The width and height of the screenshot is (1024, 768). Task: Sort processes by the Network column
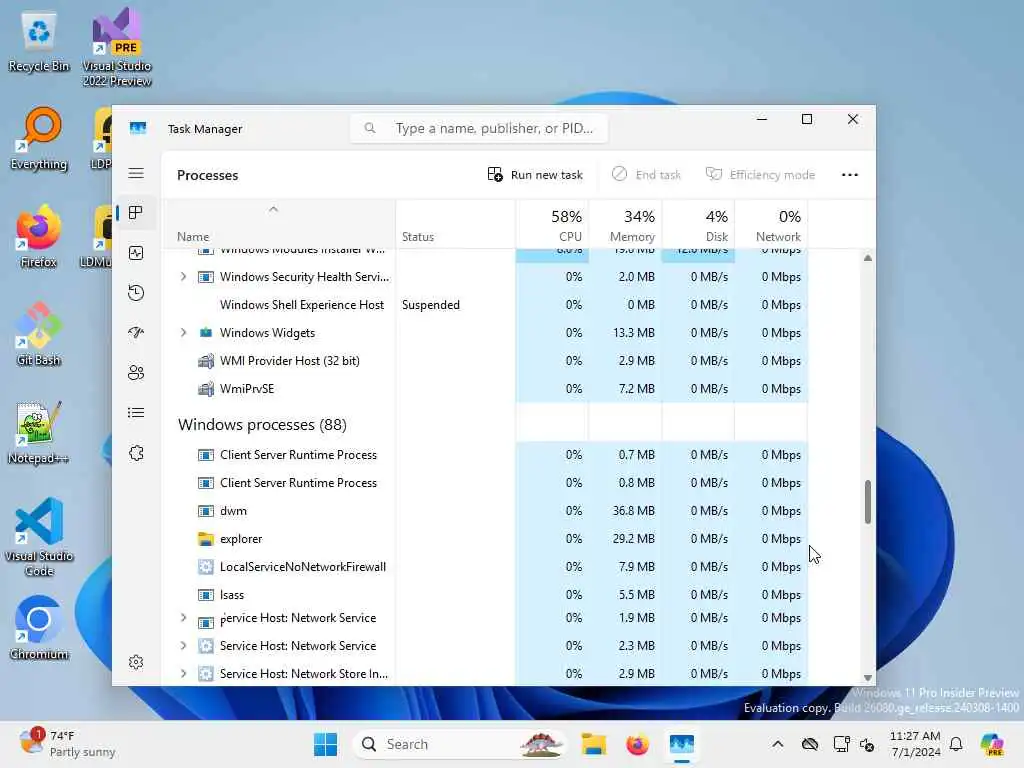[772, 224]
